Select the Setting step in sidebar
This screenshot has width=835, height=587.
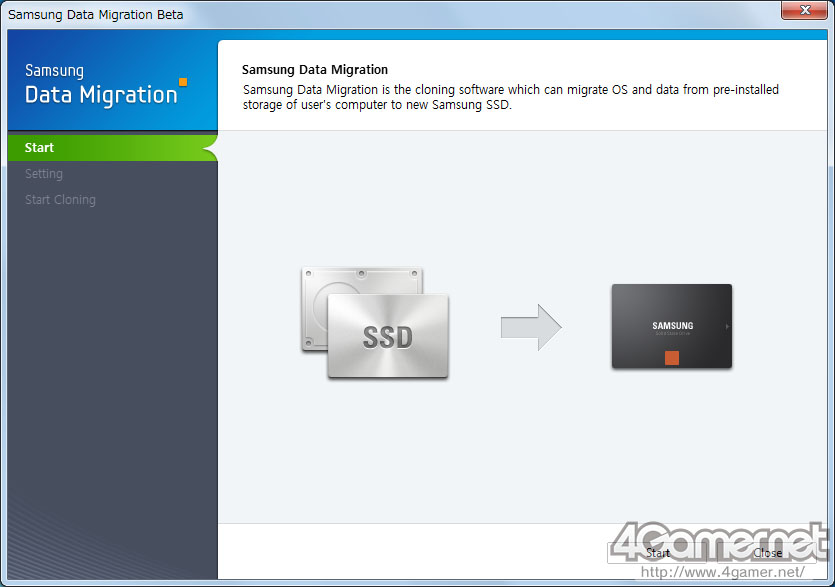tap(44, 174)
